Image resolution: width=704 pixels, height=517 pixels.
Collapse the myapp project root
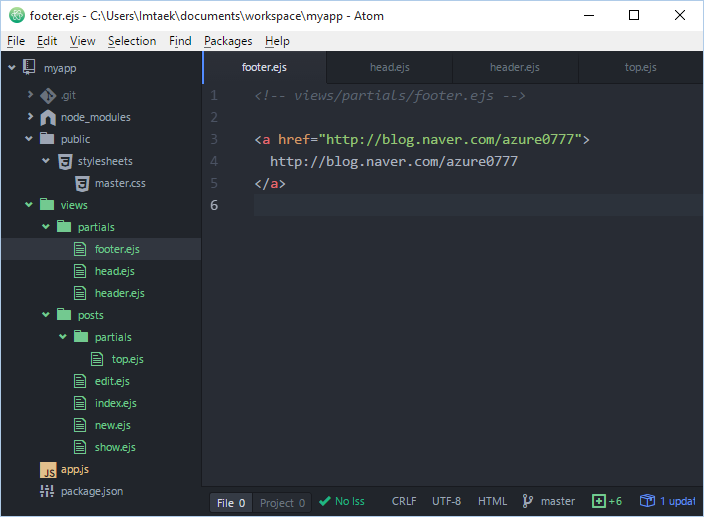12,68
